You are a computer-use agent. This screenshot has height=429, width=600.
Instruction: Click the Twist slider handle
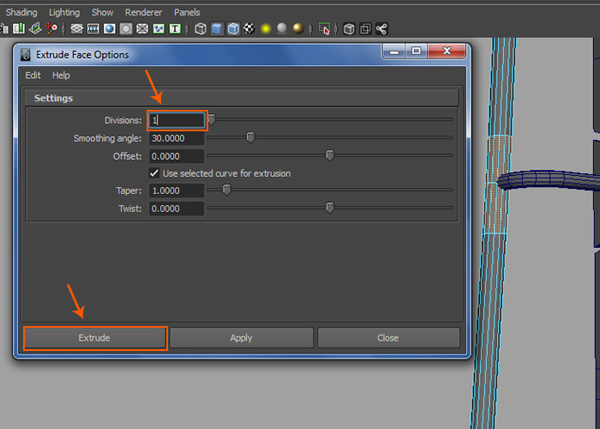pyautogui.click(x=329, y=207)
